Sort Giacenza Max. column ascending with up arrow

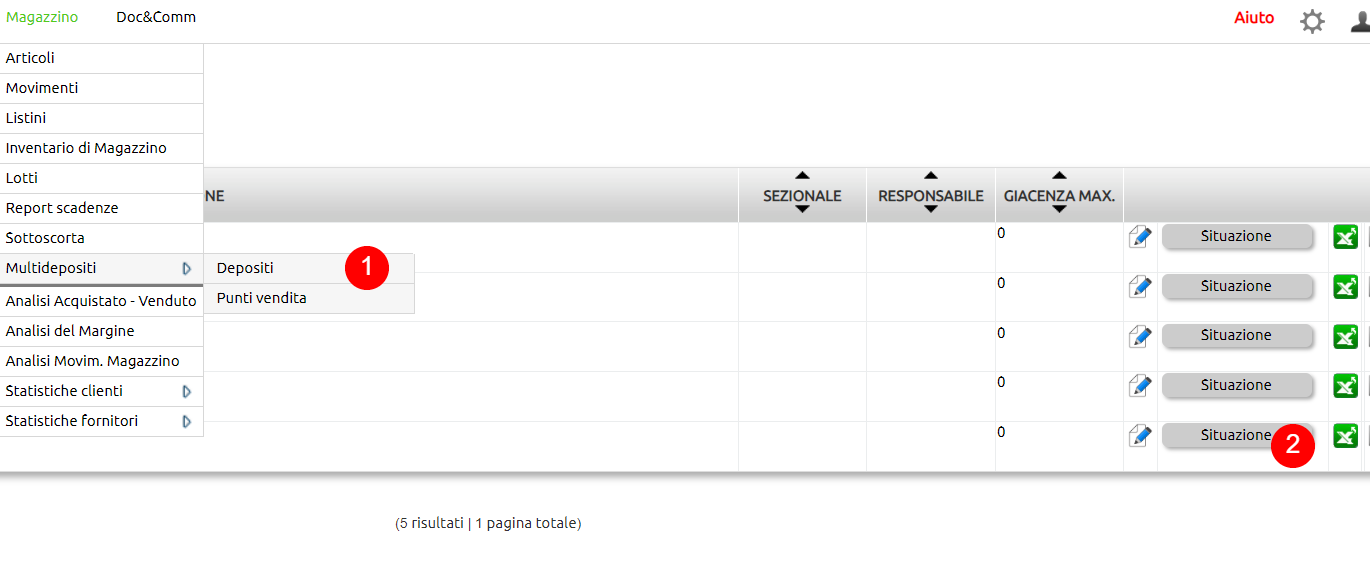(x=1059, y=176)
